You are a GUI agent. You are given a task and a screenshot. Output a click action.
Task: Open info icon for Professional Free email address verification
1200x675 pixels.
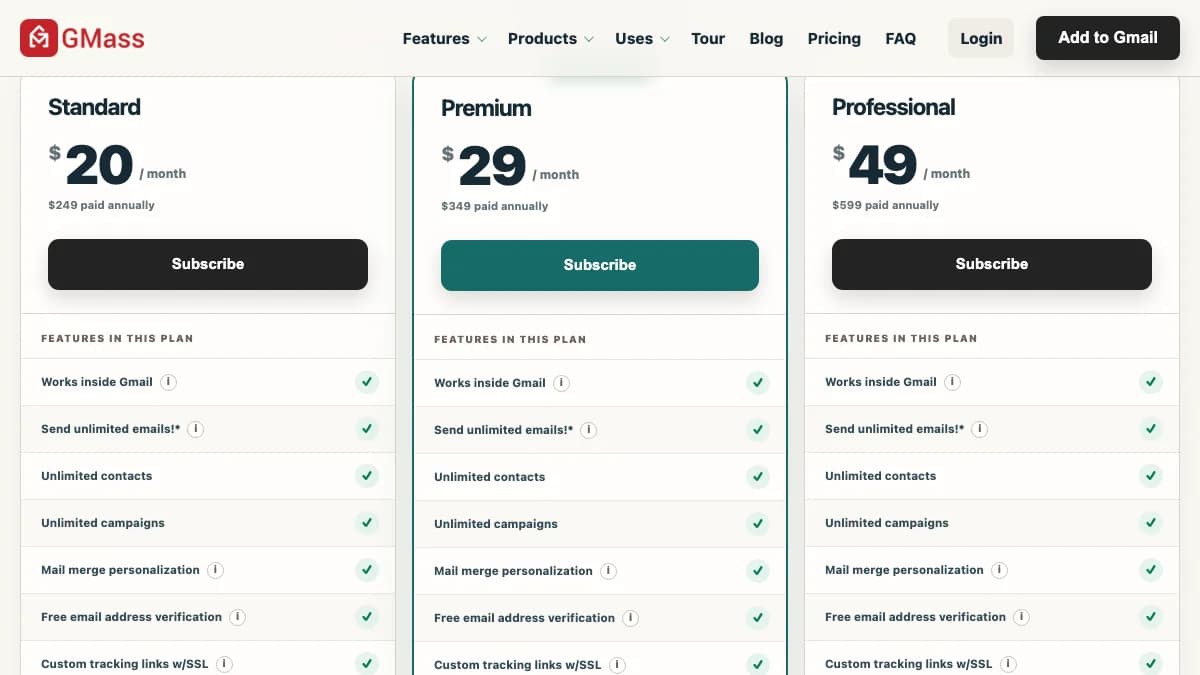[1021, 617]
